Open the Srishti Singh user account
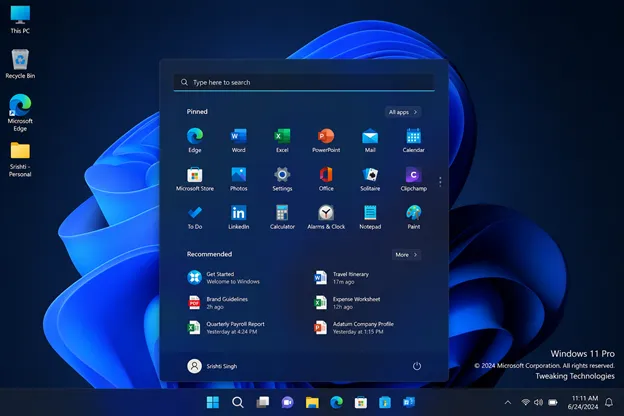Viewport: 624px width, 416px height. click(212, 366)
